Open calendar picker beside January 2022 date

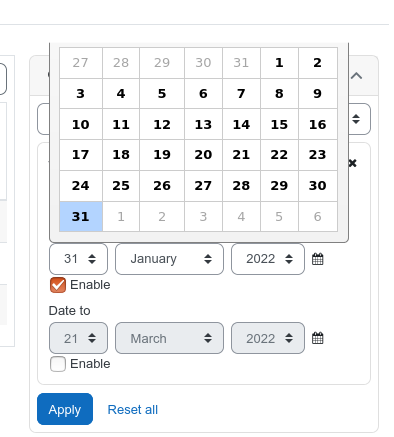tap(317, 259)
